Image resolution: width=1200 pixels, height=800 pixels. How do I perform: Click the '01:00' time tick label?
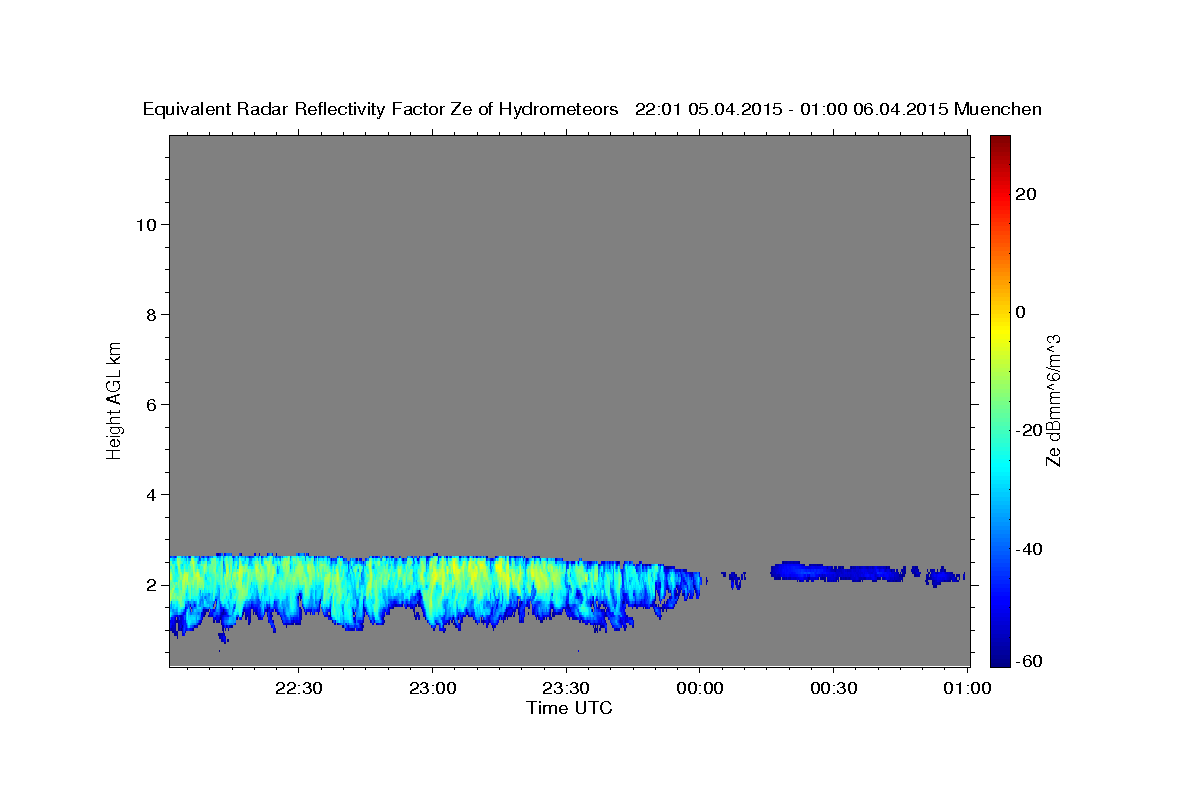click(968, 689)
